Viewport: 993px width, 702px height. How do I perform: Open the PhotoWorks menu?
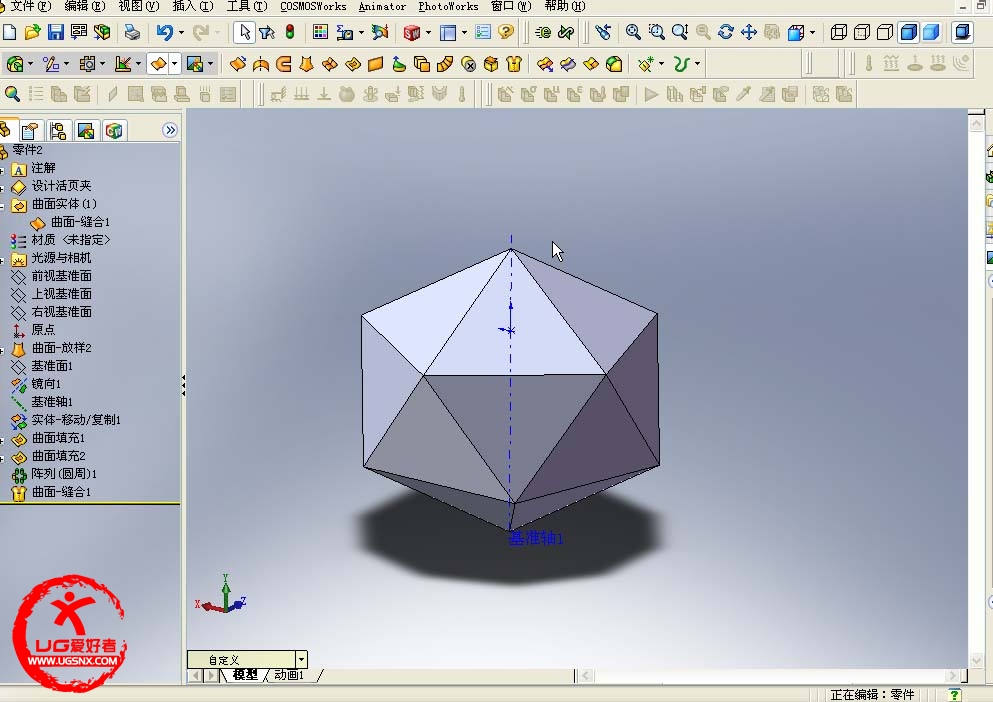point(448,6)
